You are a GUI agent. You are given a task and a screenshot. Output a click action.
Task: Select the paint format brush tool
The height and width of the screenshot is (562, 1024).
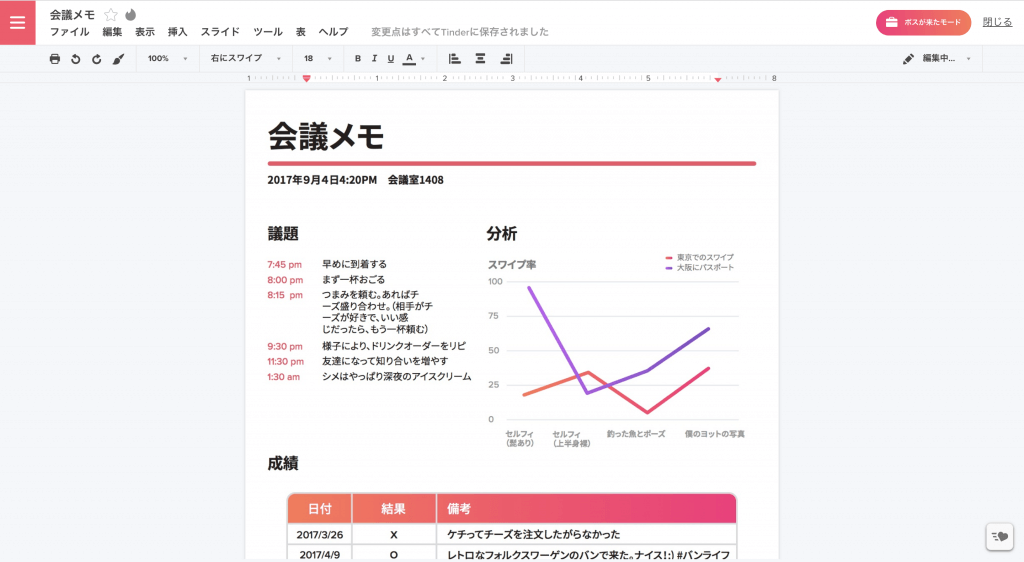[x=118, y=59]
